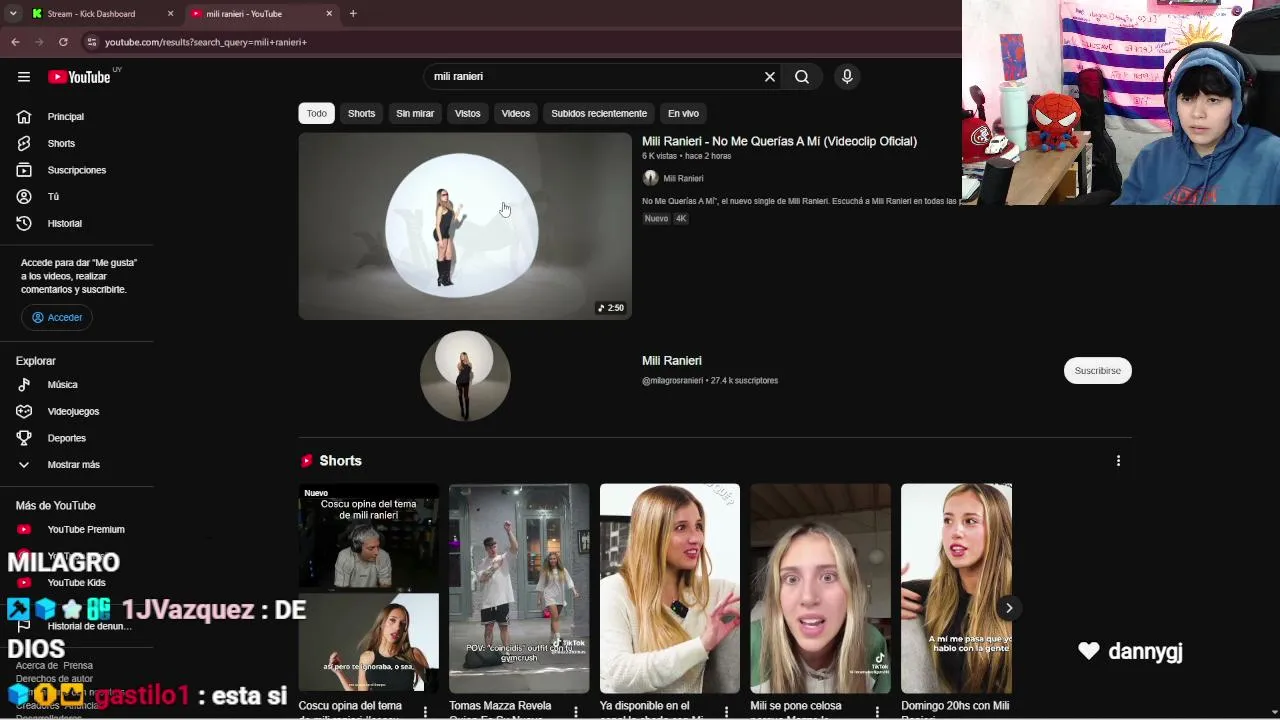Open the Shorts section heading
The height and width of the screenshot is (720, 1280).
[340, 461]
